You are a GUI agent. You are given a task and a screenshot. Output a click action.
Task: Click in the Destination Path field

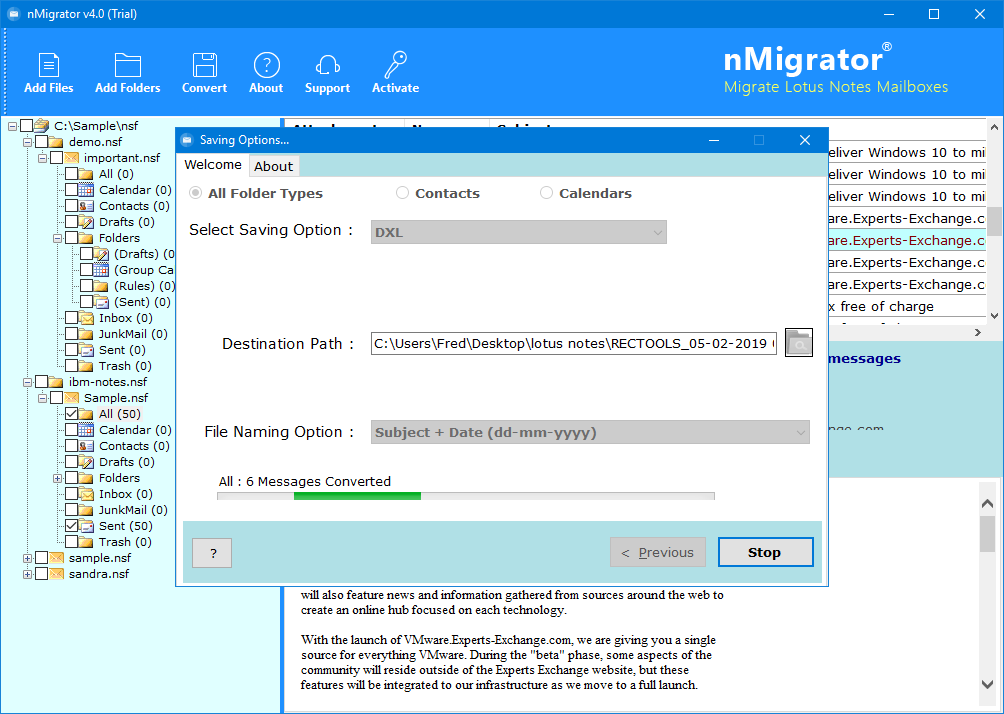(574, 343)
